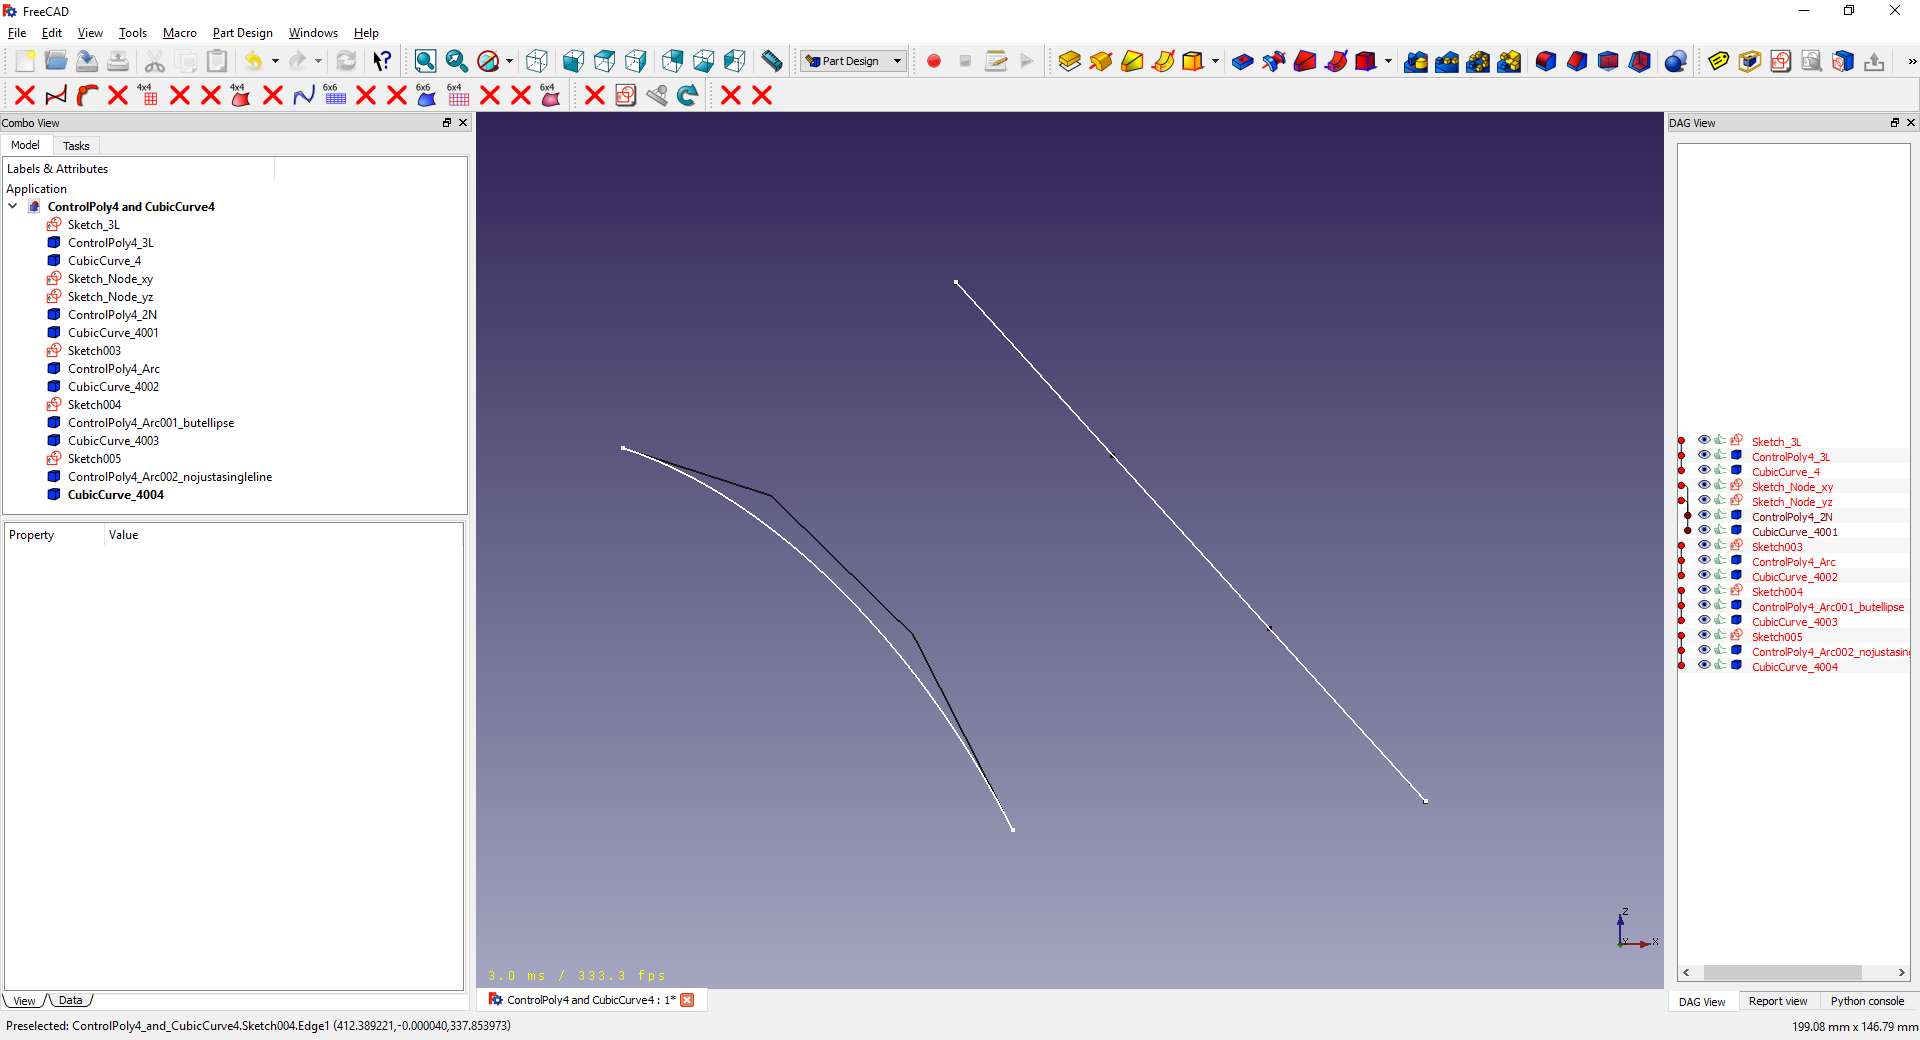
Task: Click the New document icon
Action: pyautogui.click(x=25, y=61)
